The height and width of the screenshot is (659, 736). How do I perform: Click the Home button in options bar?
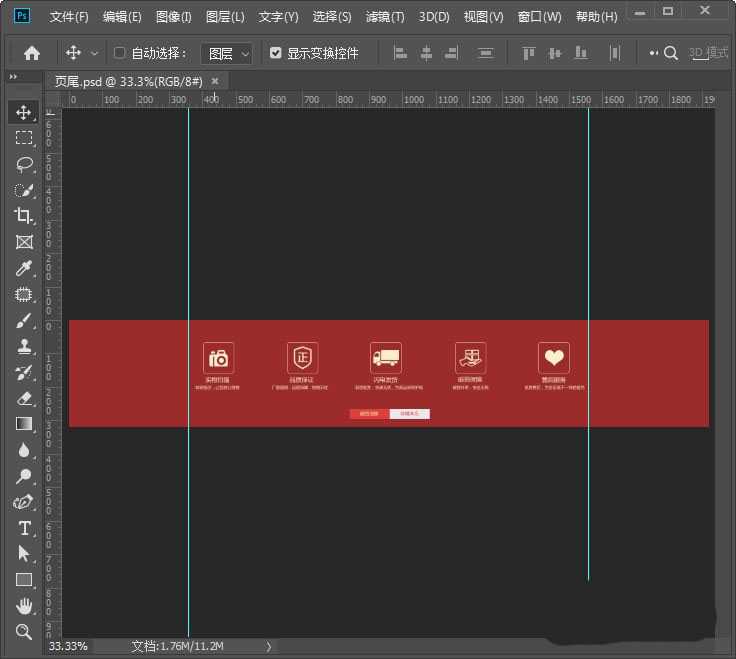pyautogui.click(x=32, y=53)
